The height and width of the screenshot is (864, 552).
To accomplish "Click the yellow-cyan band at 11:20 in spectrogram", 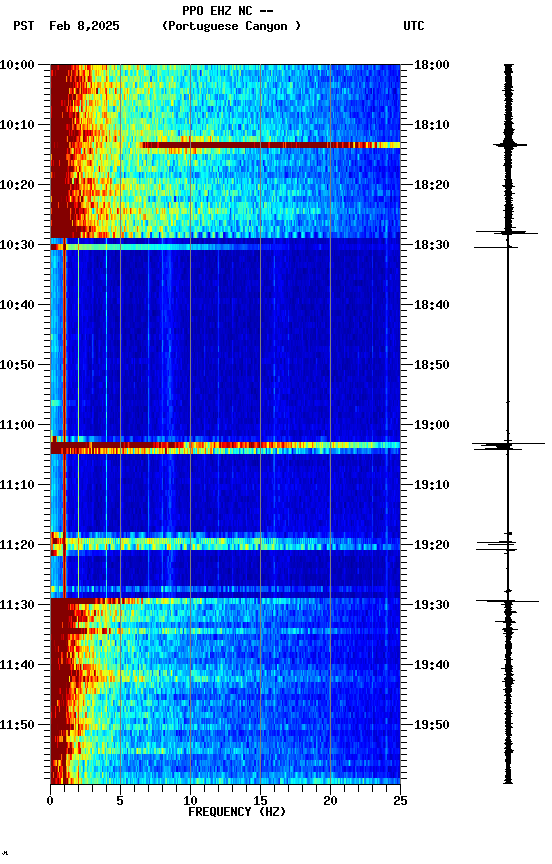I will click(x=225, y=544).
